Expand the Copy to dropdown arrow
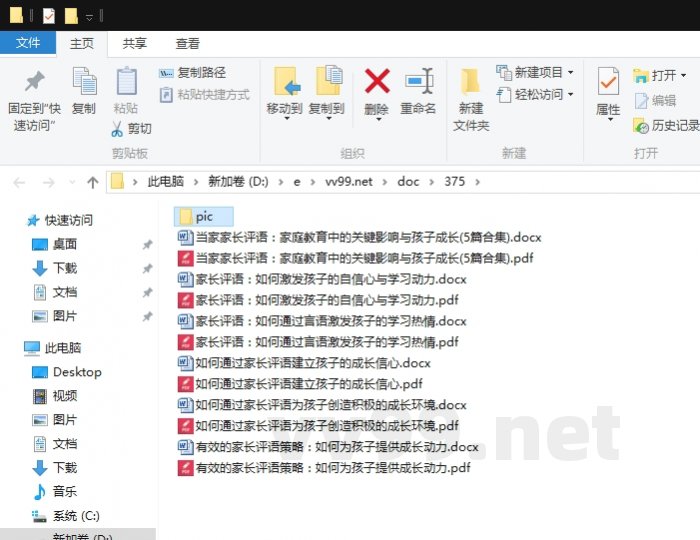The height and width of the screenshot is (540, 700). pos(328,119)
